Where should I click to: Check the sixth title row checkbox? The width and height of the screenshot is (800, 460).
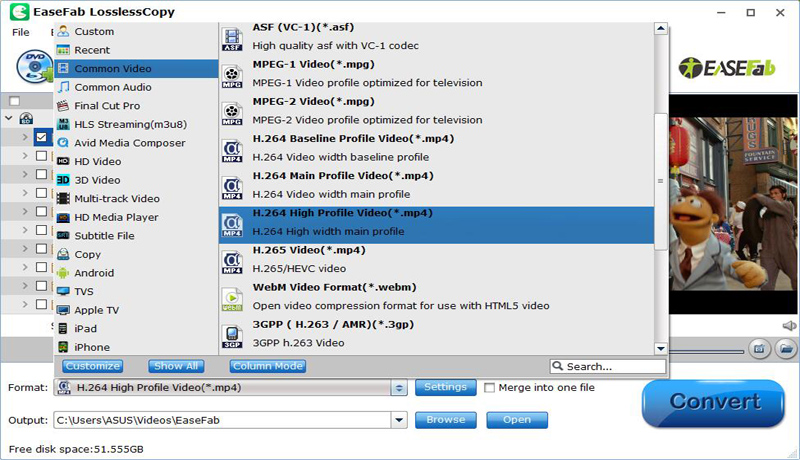click(x=41, y=230)
